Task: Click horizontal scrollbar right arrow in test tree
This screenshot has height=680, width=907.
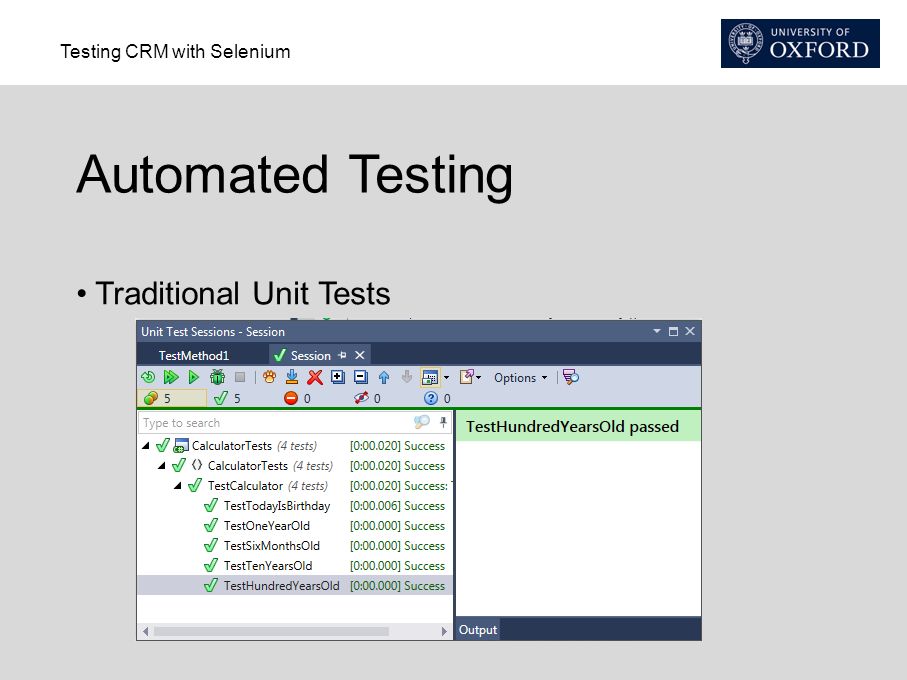Action: pyautogui.click(x=444, y=631)
